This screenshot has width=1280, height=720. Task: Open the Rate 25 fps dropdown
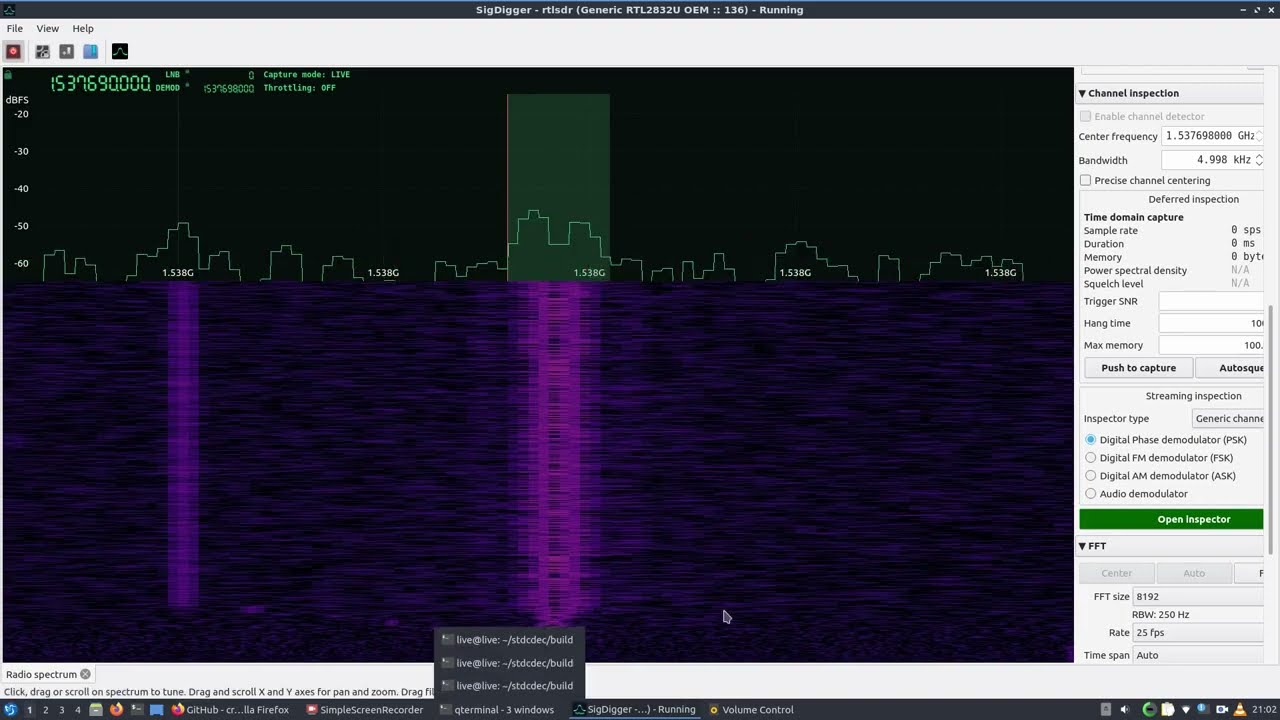click(x=1198, y=633)
